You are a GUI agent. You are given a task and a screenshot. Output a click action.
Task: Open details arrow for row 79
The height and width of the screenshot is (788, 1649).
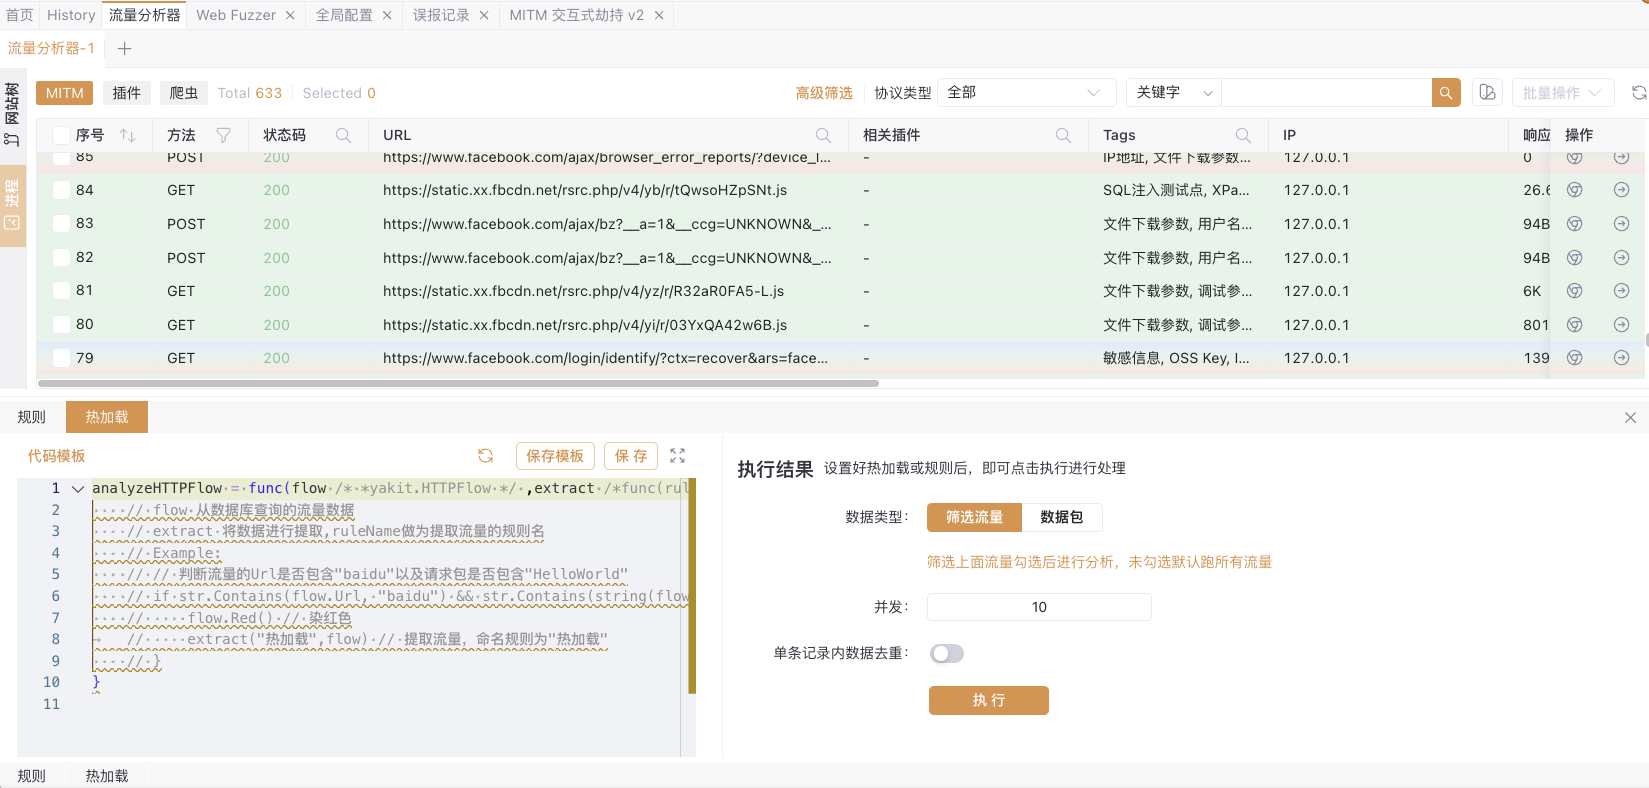pyautogui.click(x=1622, y=358)
